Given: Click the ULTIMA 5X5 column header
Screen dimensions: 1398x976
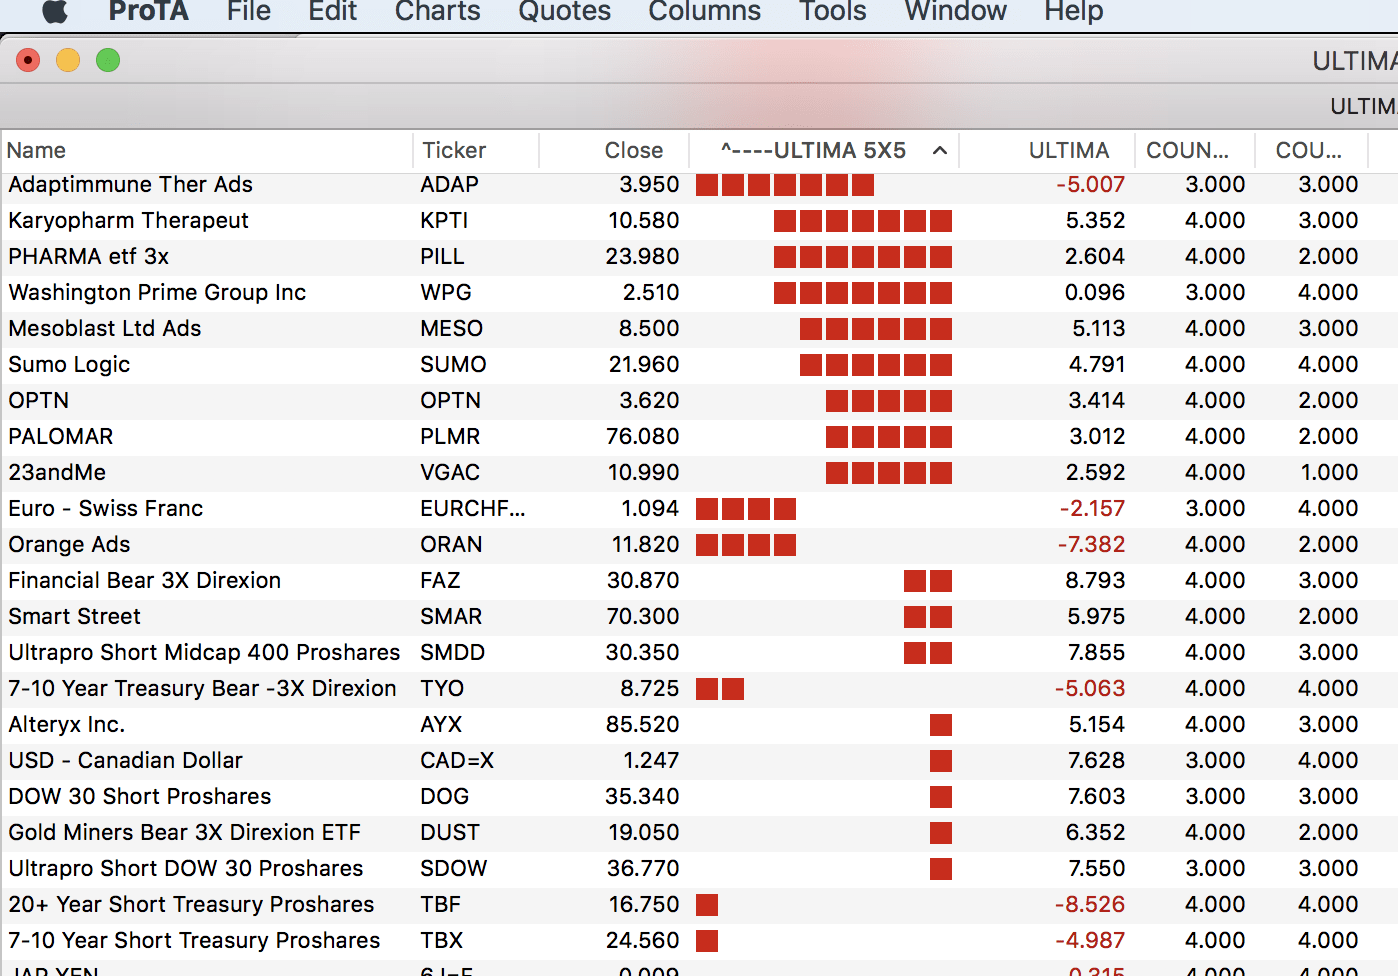Looking at the screenshot, I should pyautogui.click(x=824, y=150).
